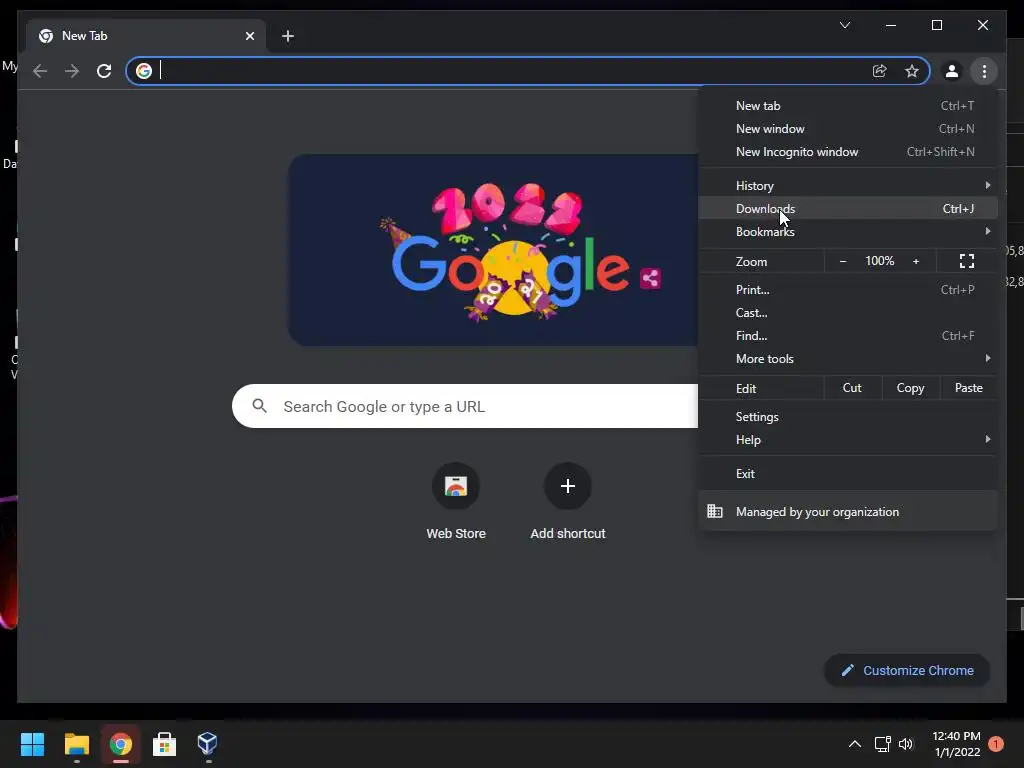Choose Print... from the menu
Image resolution: width=1024 pixels, height=768 pixels.
click(x=848, y=289)
